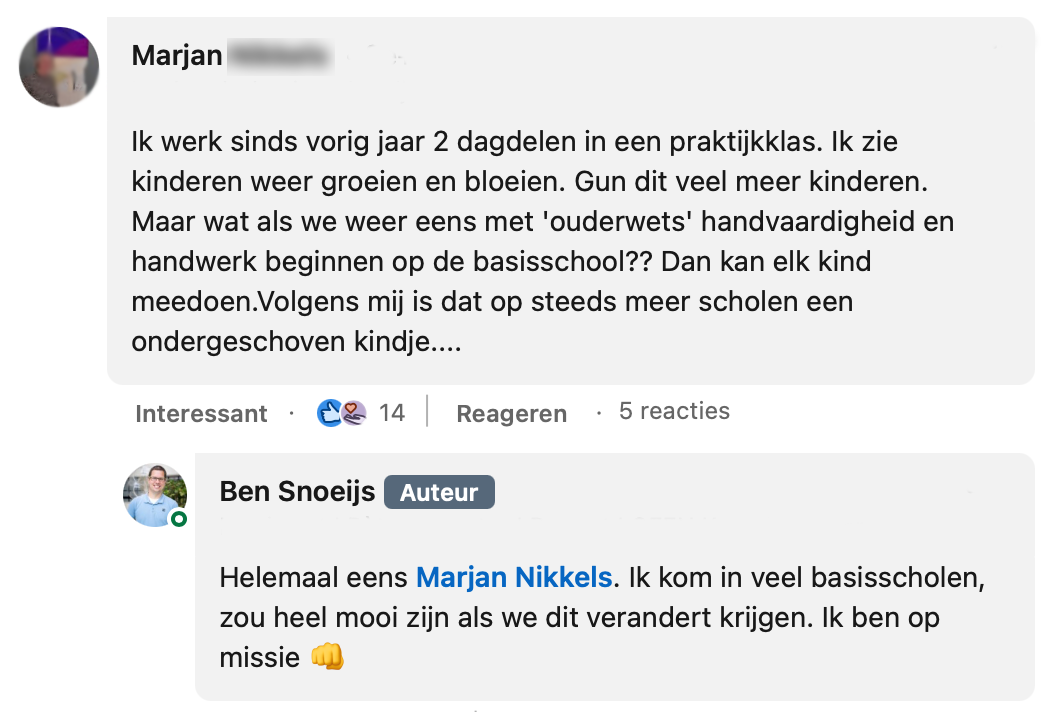Open the reactions count showing 14
The image size is (1052, 712).
point(392,413)
